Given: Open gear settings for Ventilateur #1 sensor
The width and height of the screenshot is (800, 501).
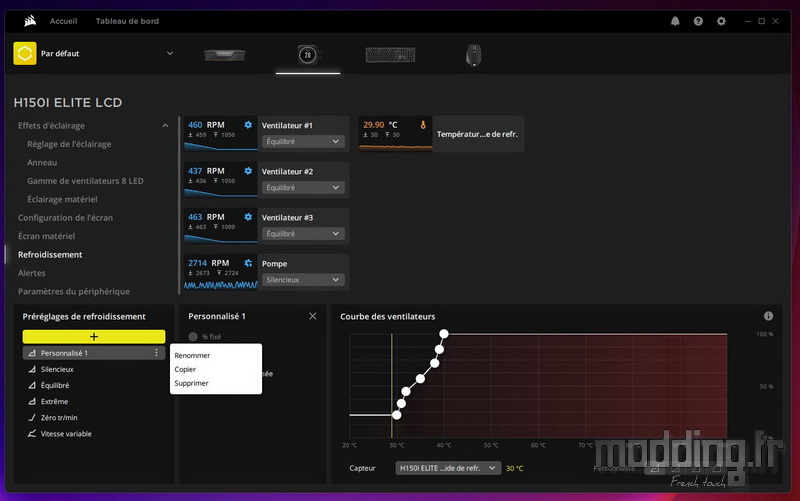Looking at the screenshot, I should tap(248, 125).
